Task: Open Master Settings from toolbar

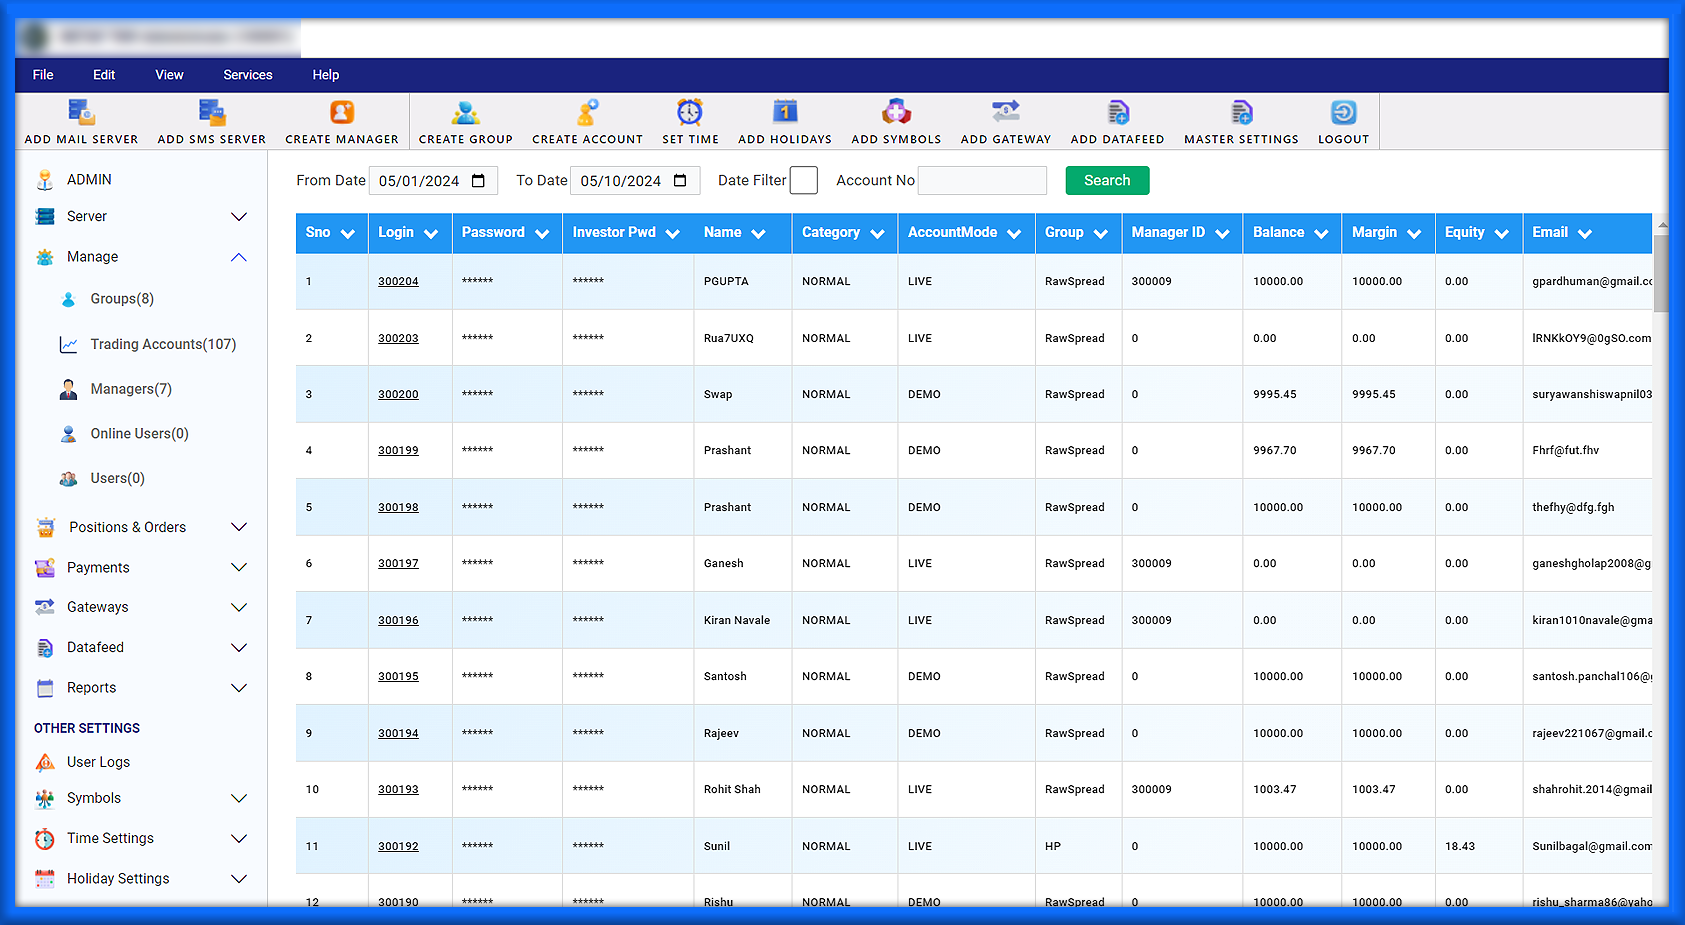Action: [x=1241, y=112]
